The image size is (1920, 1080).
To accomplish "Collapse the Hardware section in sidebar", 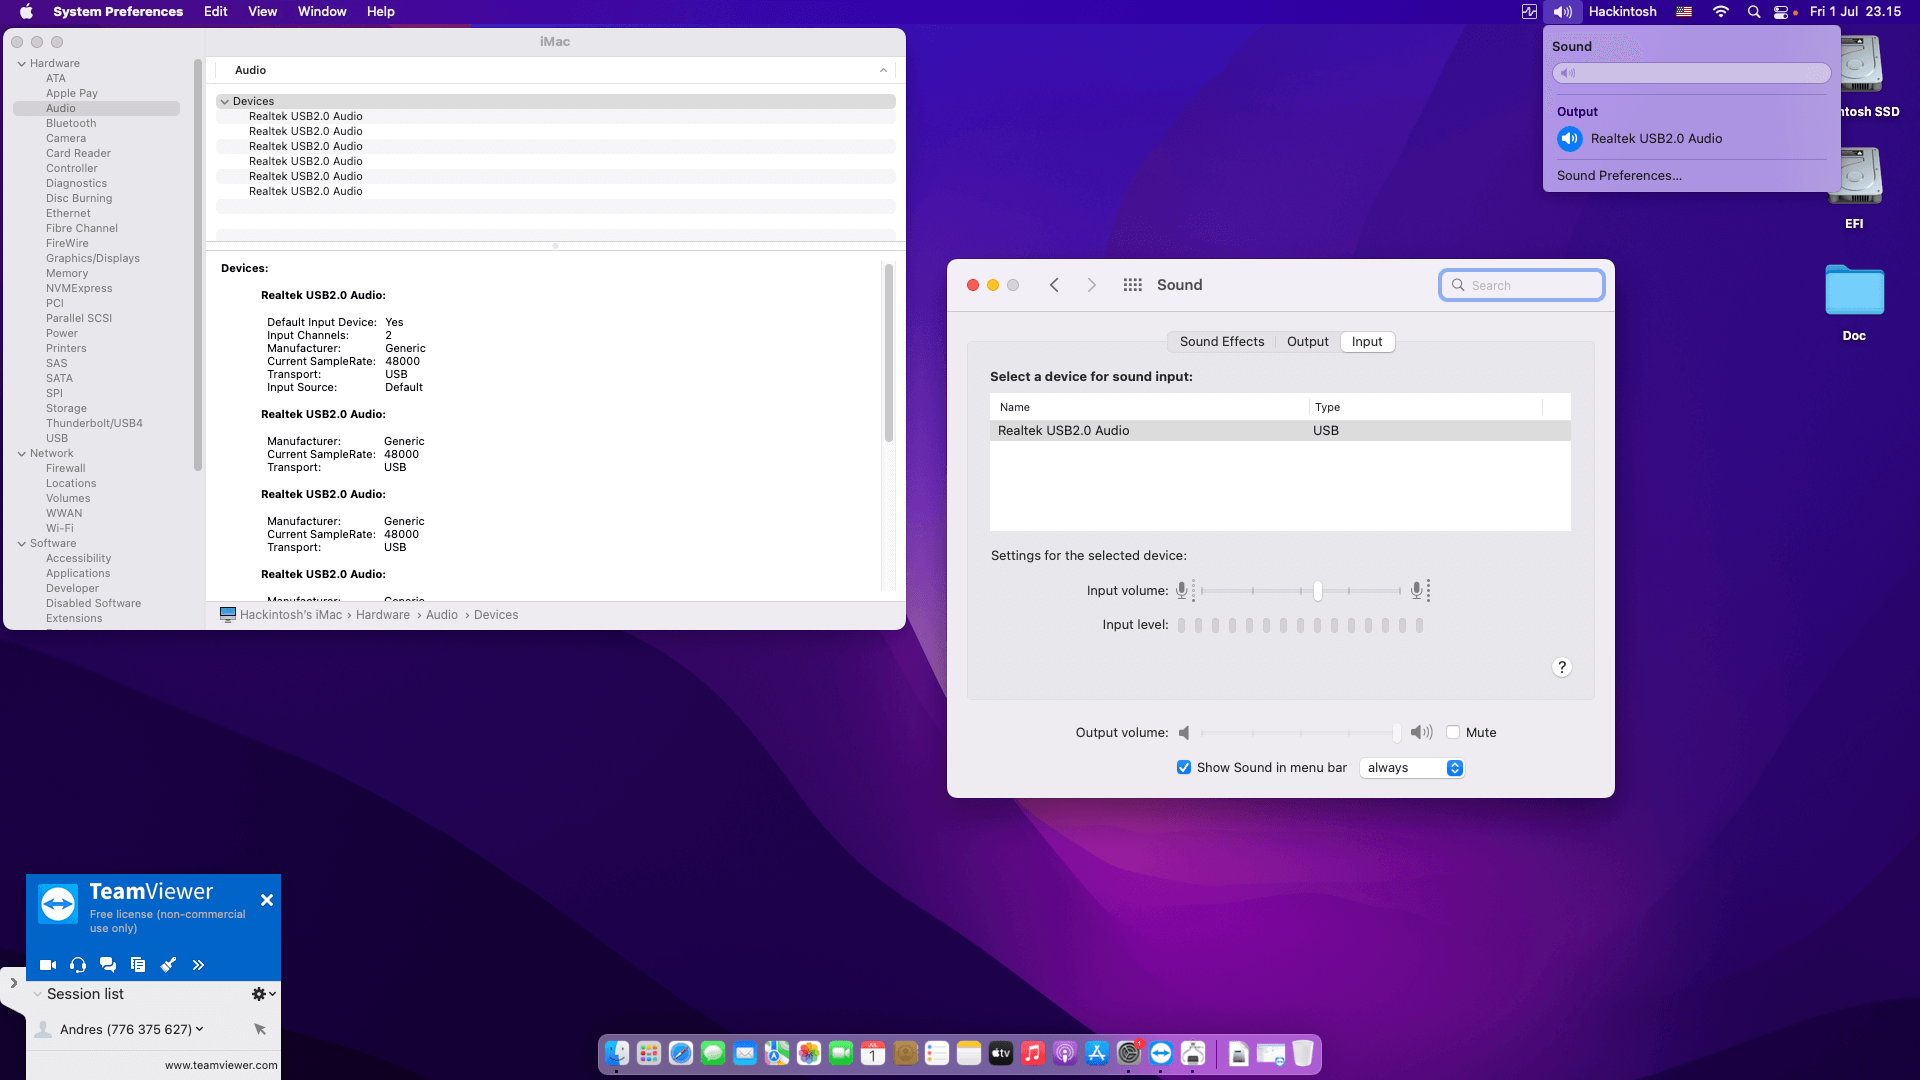I will [x=22, y=63].
